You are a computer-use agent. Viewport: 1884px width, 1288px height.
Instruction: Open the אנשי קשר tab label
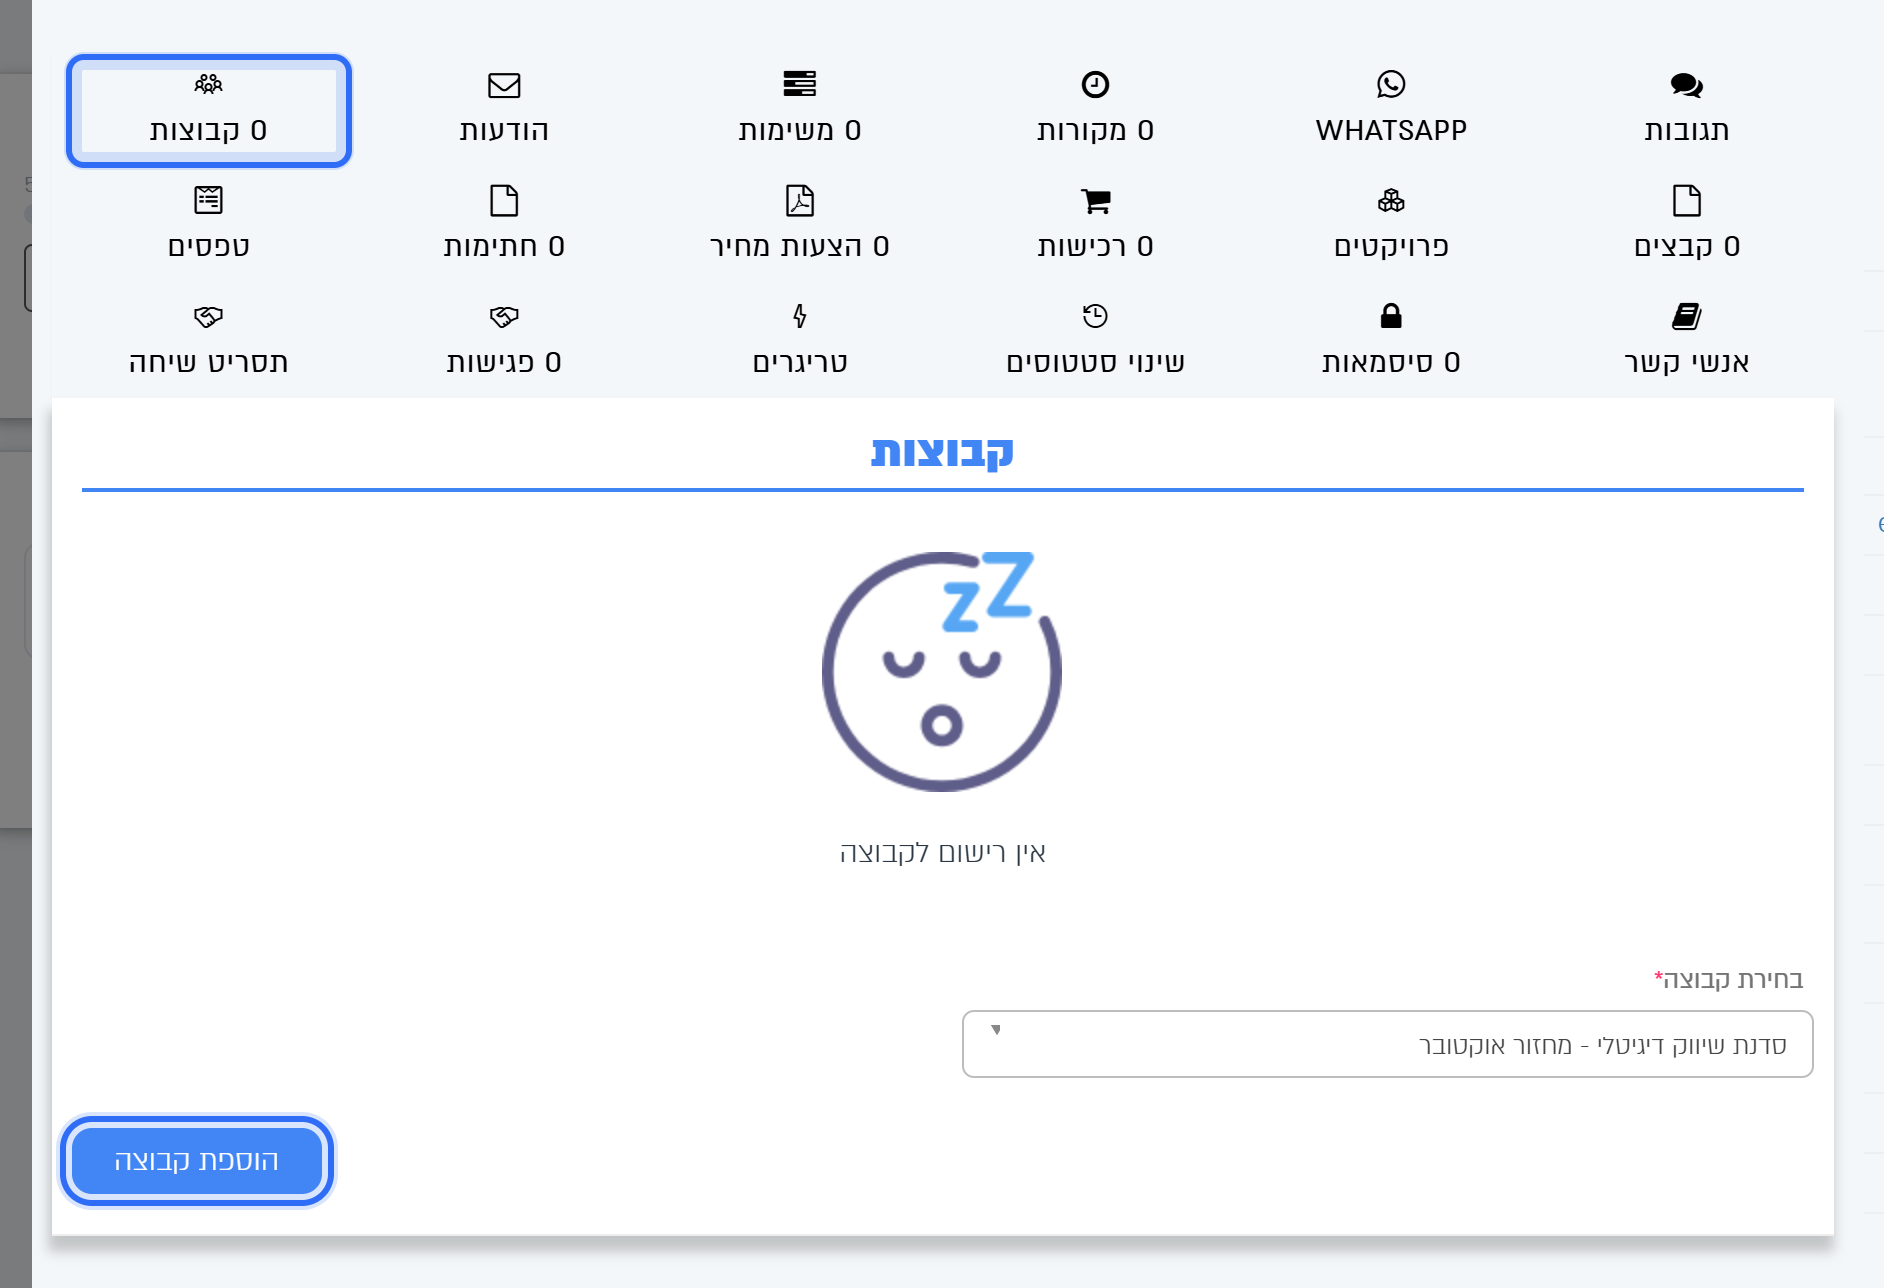[x=1687, y=362]
